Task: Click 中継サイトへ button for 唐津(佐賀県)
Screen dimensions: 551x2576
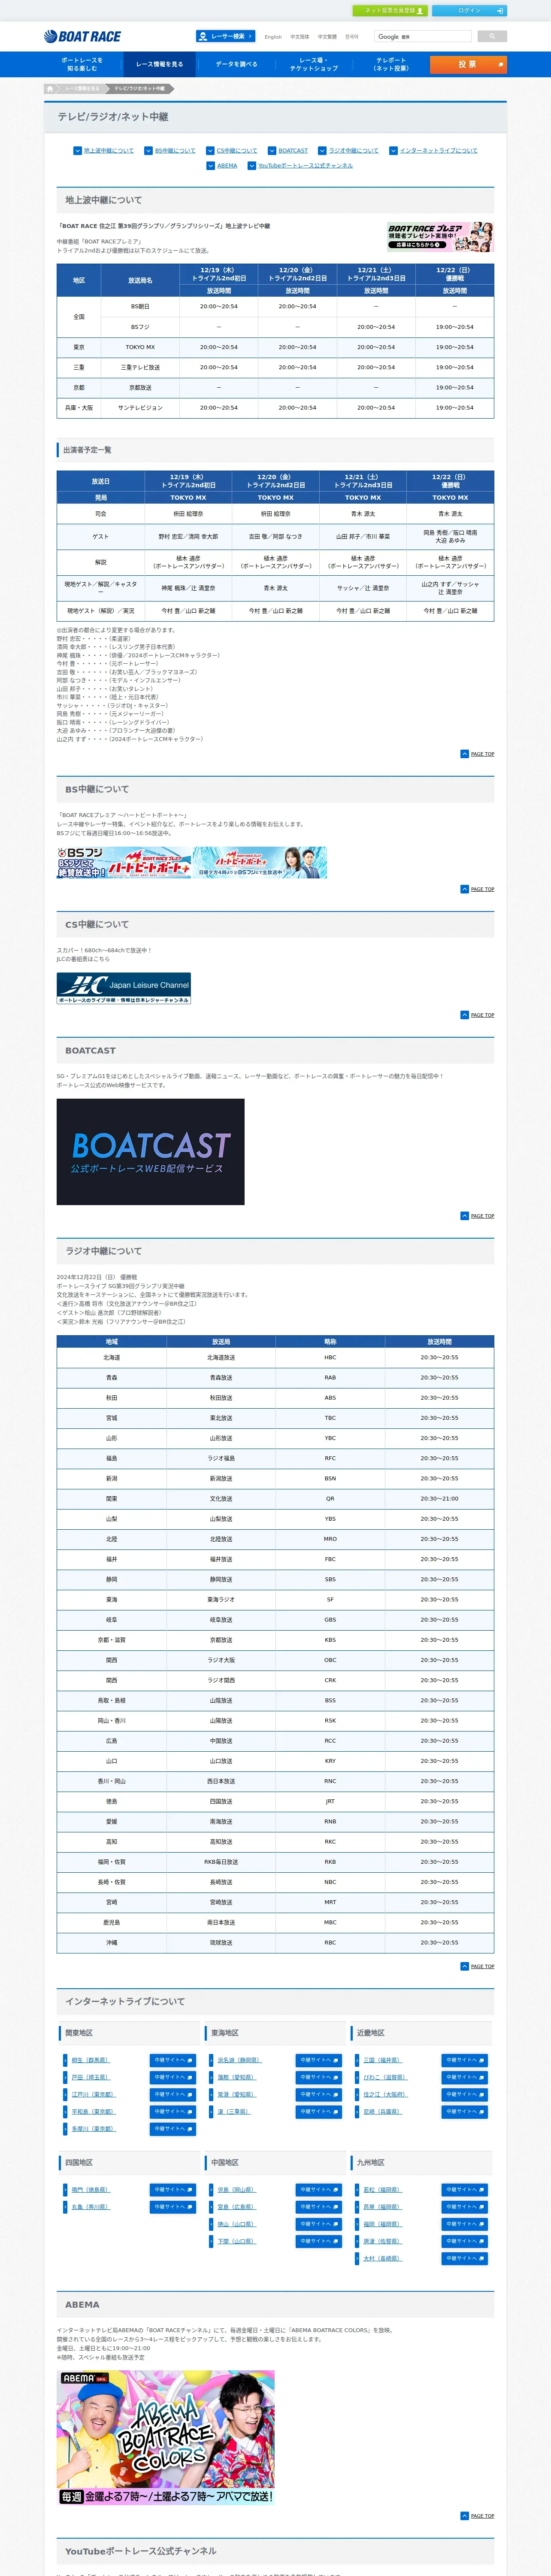Action: point(465,2241)
